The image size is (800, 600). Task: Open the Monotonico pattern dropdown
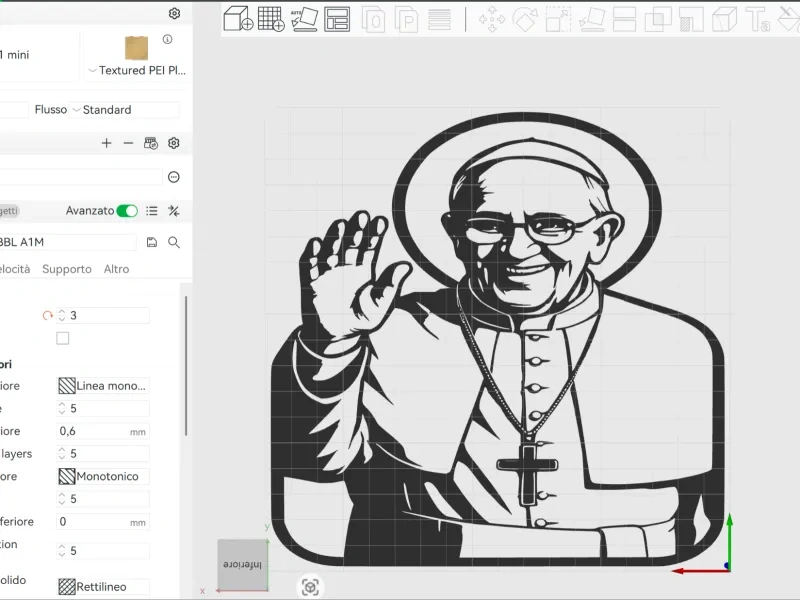[103, 477]
